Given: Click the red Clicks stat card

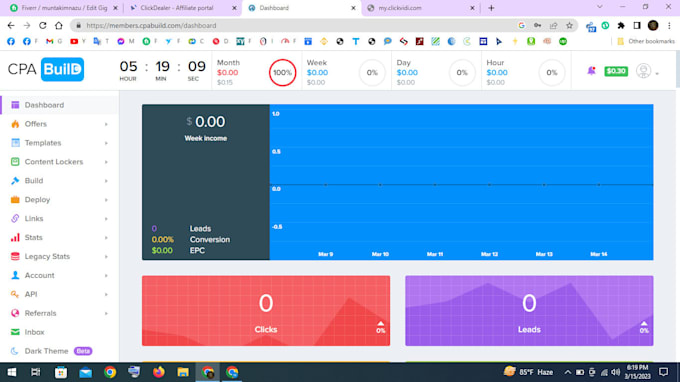Looking at the screenshot, I should click(x=266, y=310).
